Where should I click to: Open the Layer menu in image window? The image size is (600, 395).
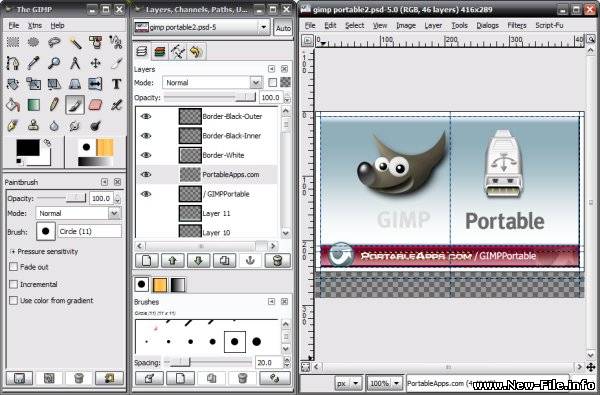433,25
